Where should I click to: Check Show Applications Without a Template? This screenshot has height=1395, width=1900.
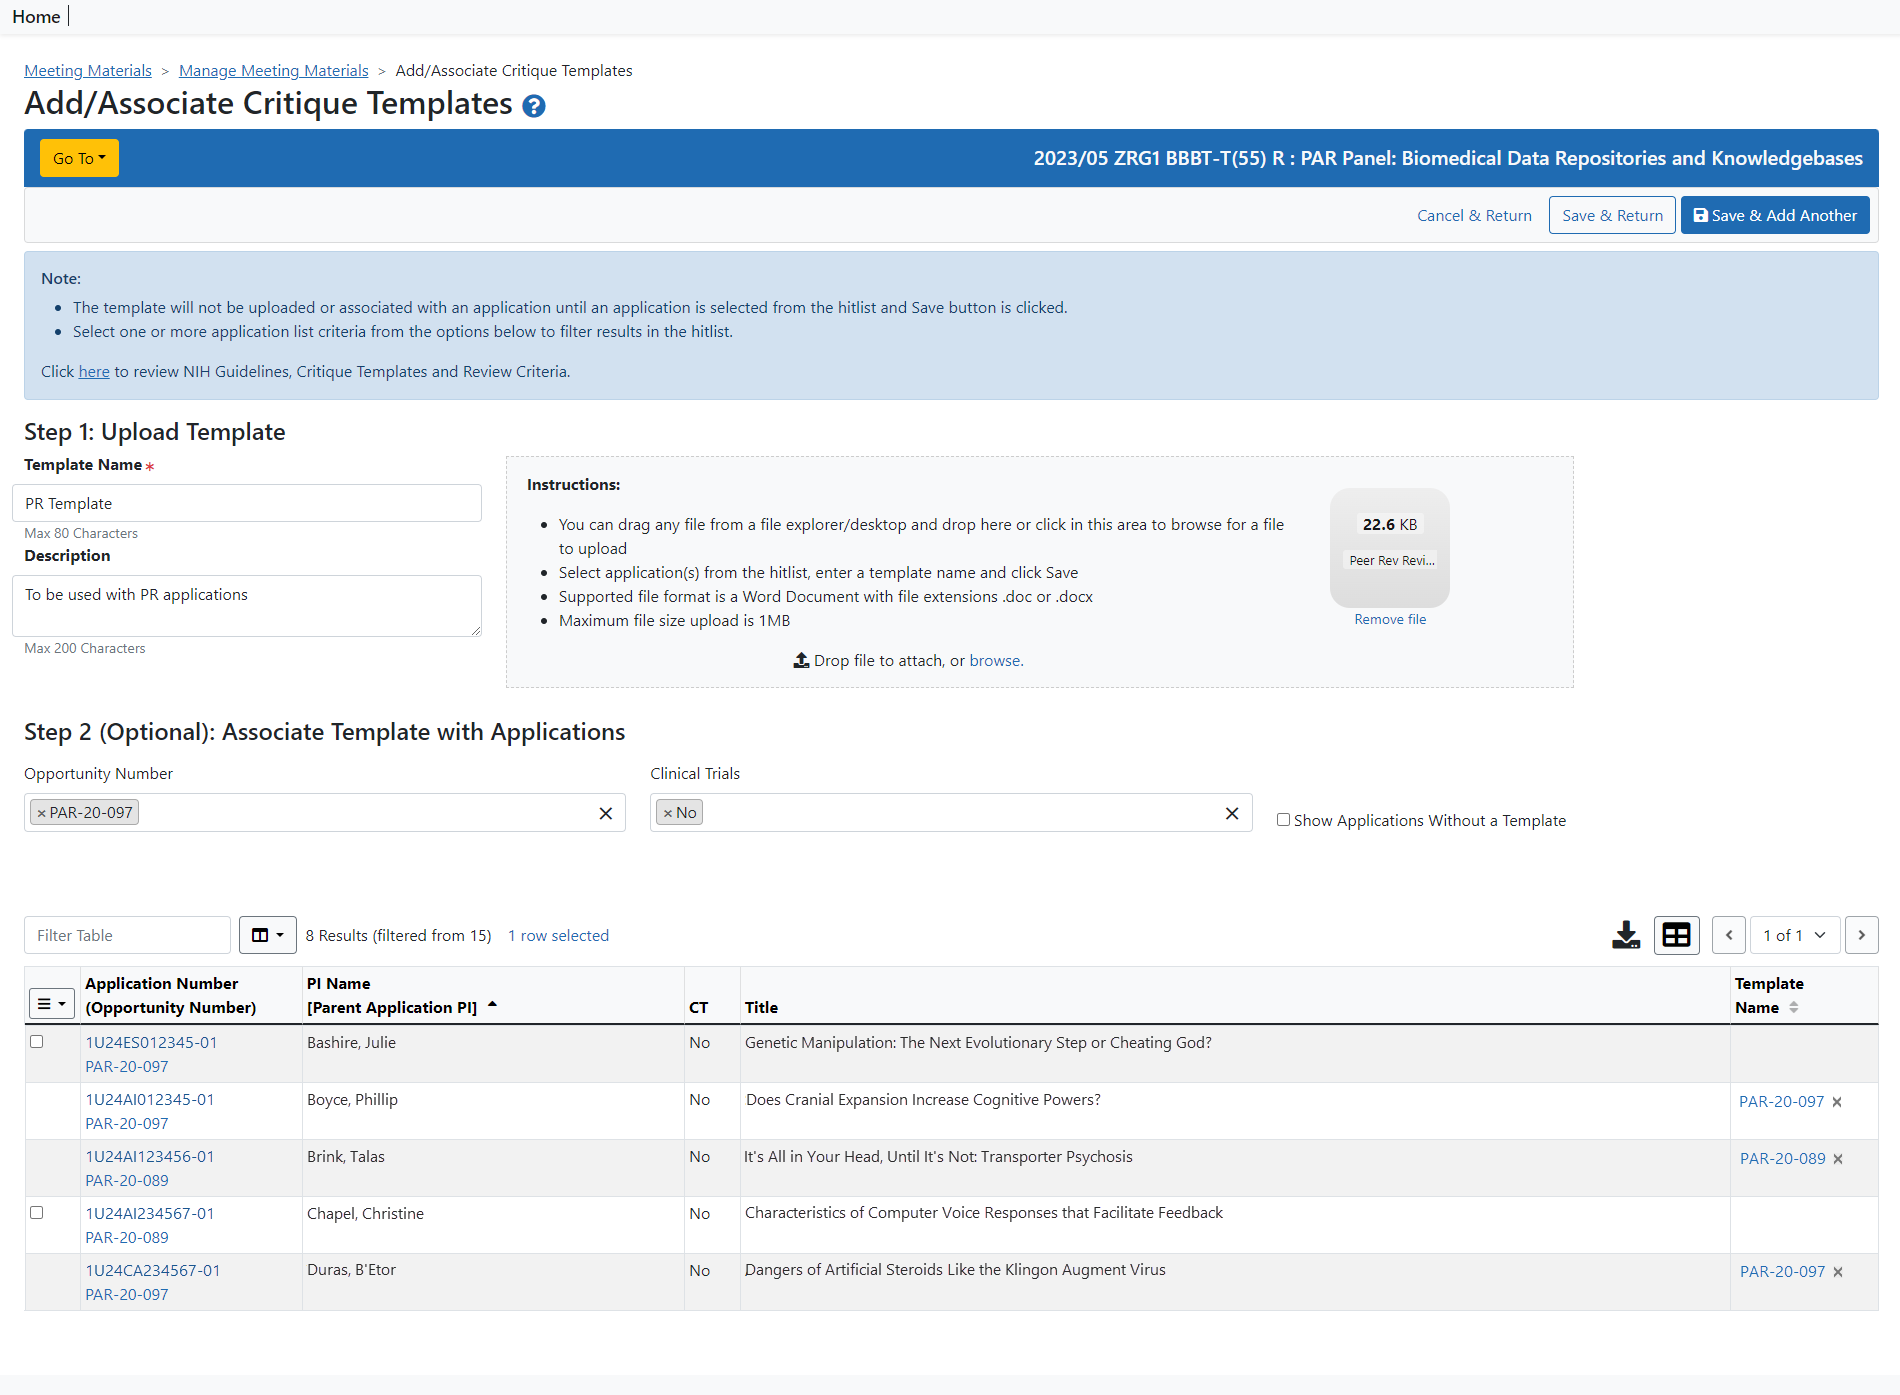[x=1283, y=820]
